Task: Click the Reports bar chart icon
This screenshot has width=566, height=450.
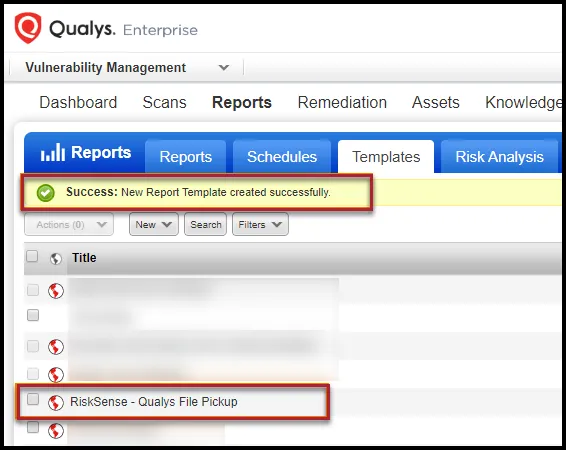Action: click(53, 152)
